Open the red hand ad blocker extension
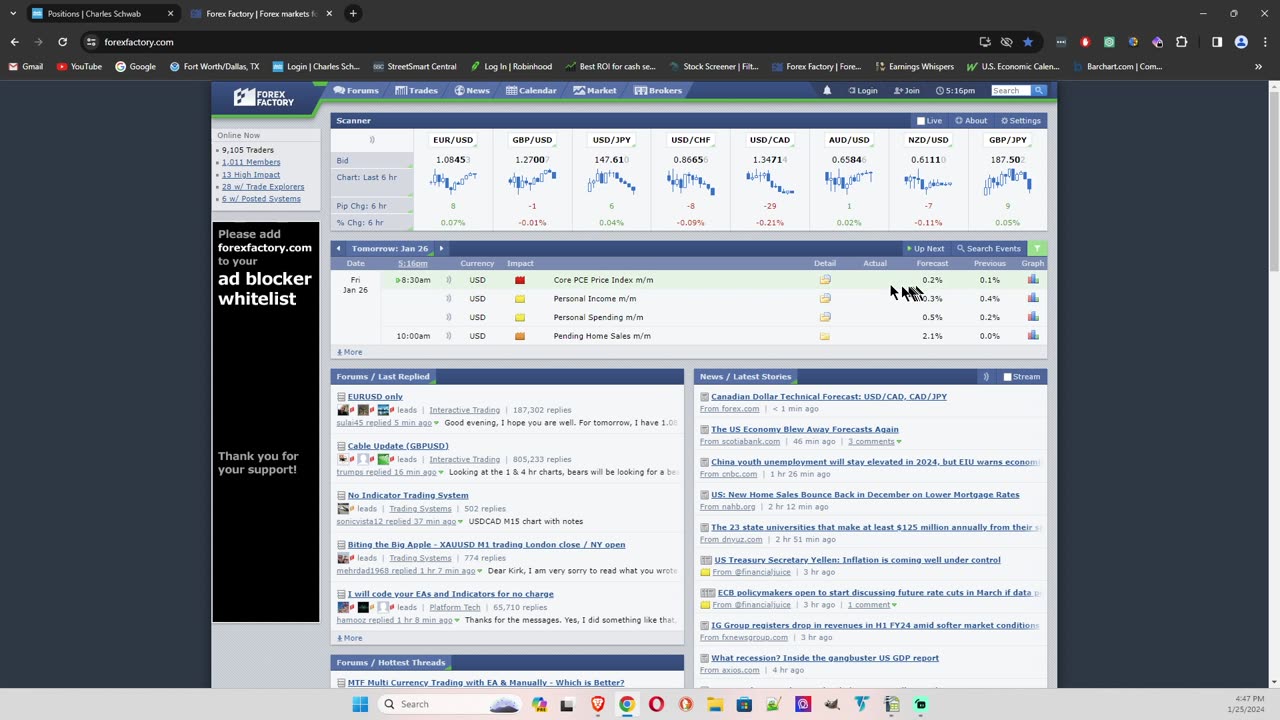The width and height of the screenshot is (1280, 720). click(1085, 42)
